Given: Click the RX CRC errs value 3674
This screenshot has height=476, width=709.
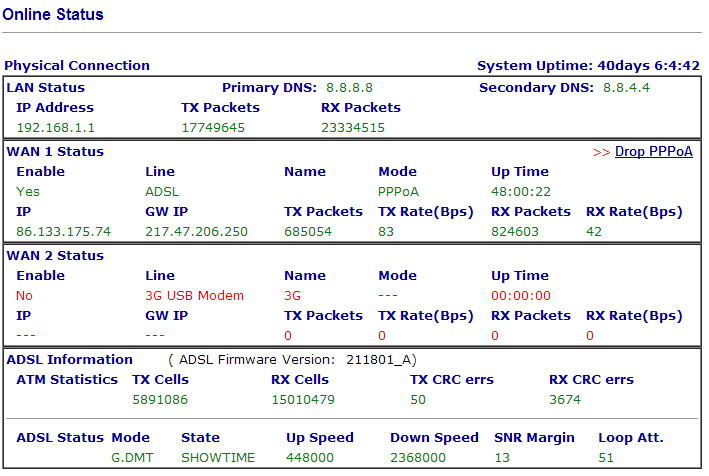Looking at the screenshot, I should pos(565,400).
